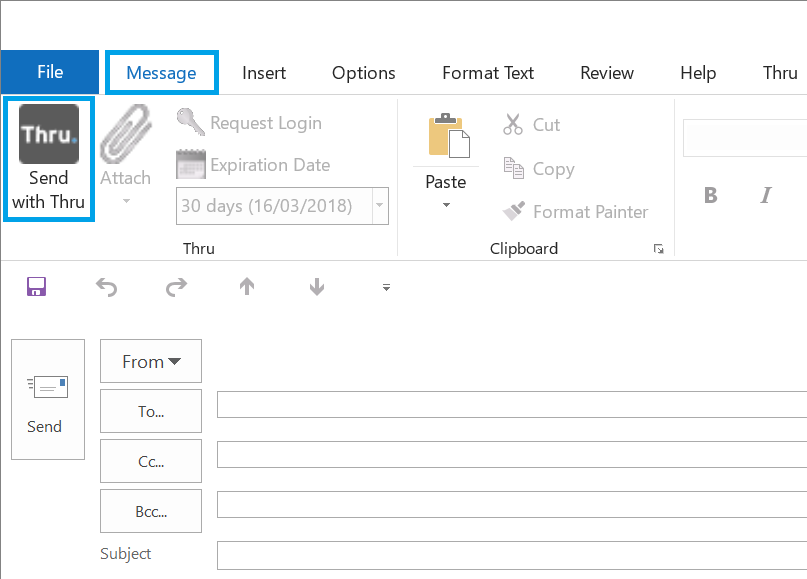Screen dimensions: 807x579
Task: Open the File tab
Action: coord(50,72)
